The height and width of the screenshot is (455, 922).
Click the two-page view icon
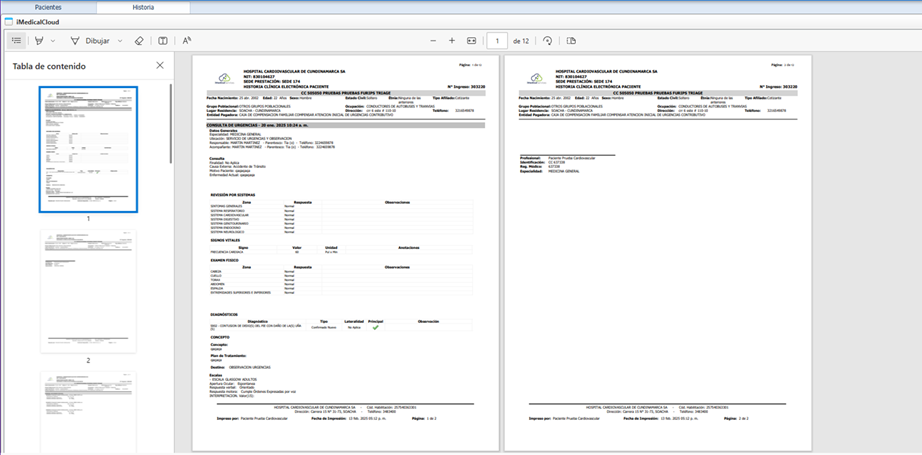click(x=571, y=41)
